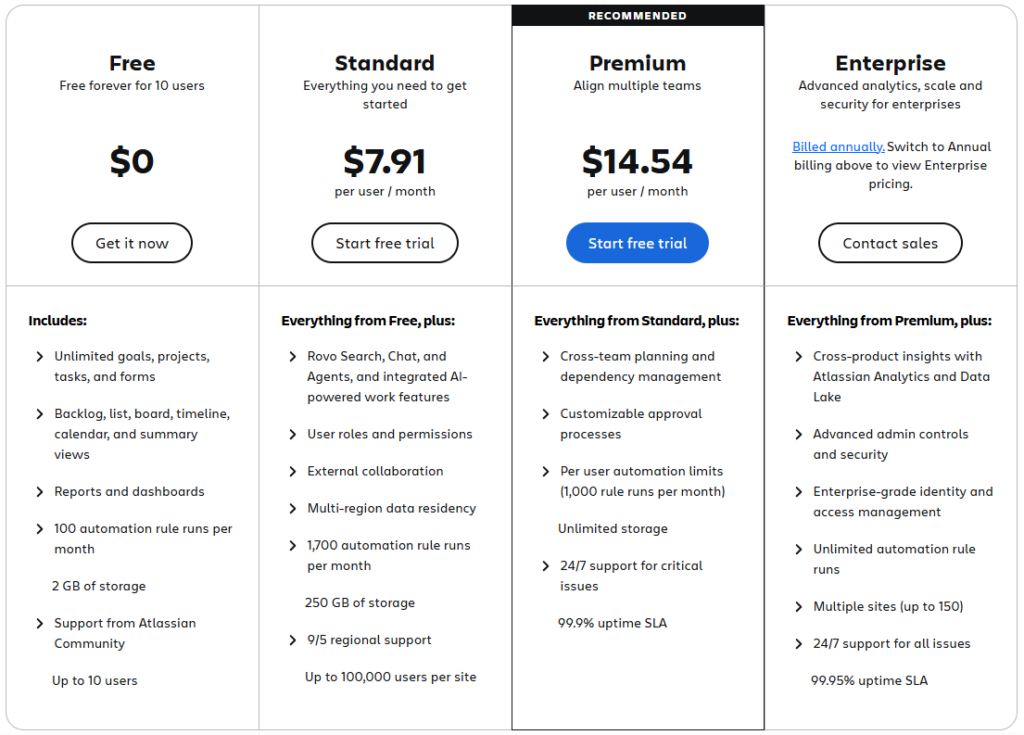Expand User roles and permissions details
The image size is (1024, 735).
[293, 434]
